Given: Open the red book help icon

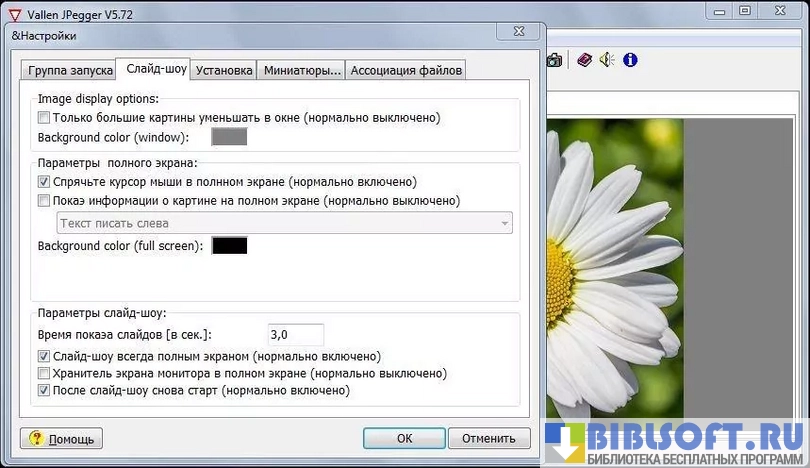Looking at the screenshot, I should coord(583,60).
